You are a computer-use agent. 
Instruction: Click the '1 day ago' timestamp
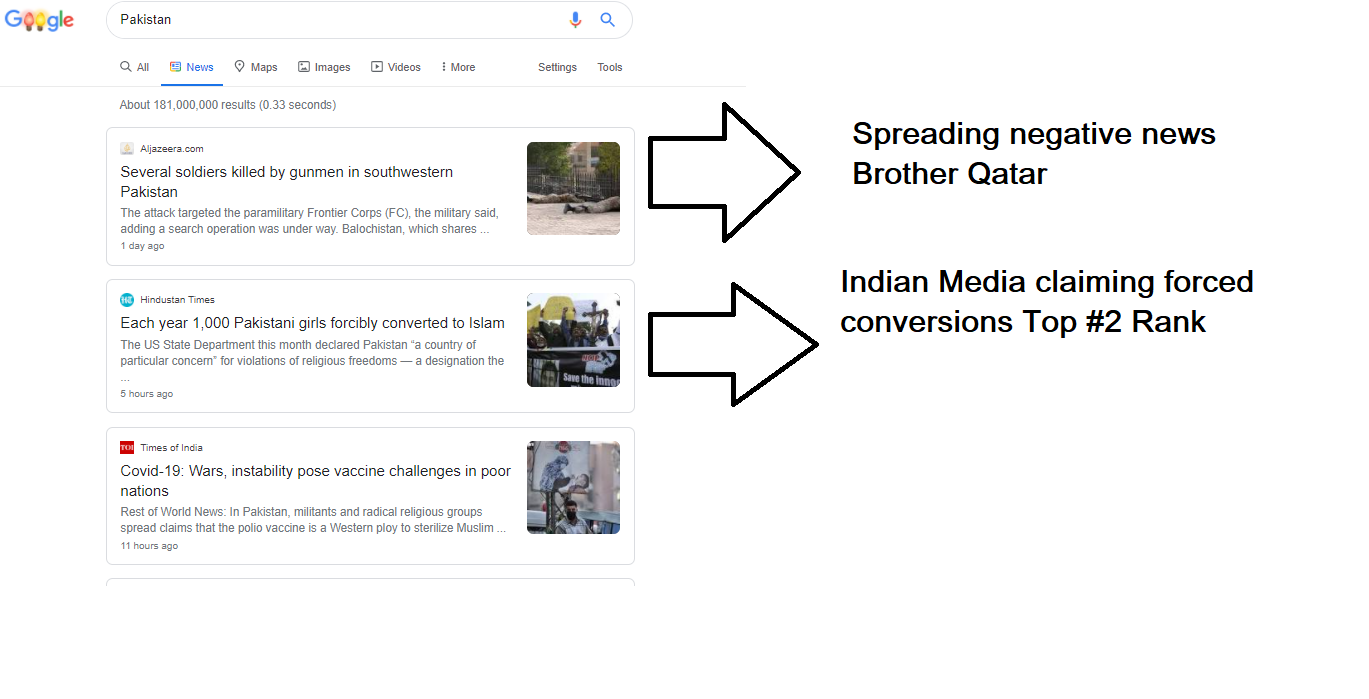[x=142, y=245]
